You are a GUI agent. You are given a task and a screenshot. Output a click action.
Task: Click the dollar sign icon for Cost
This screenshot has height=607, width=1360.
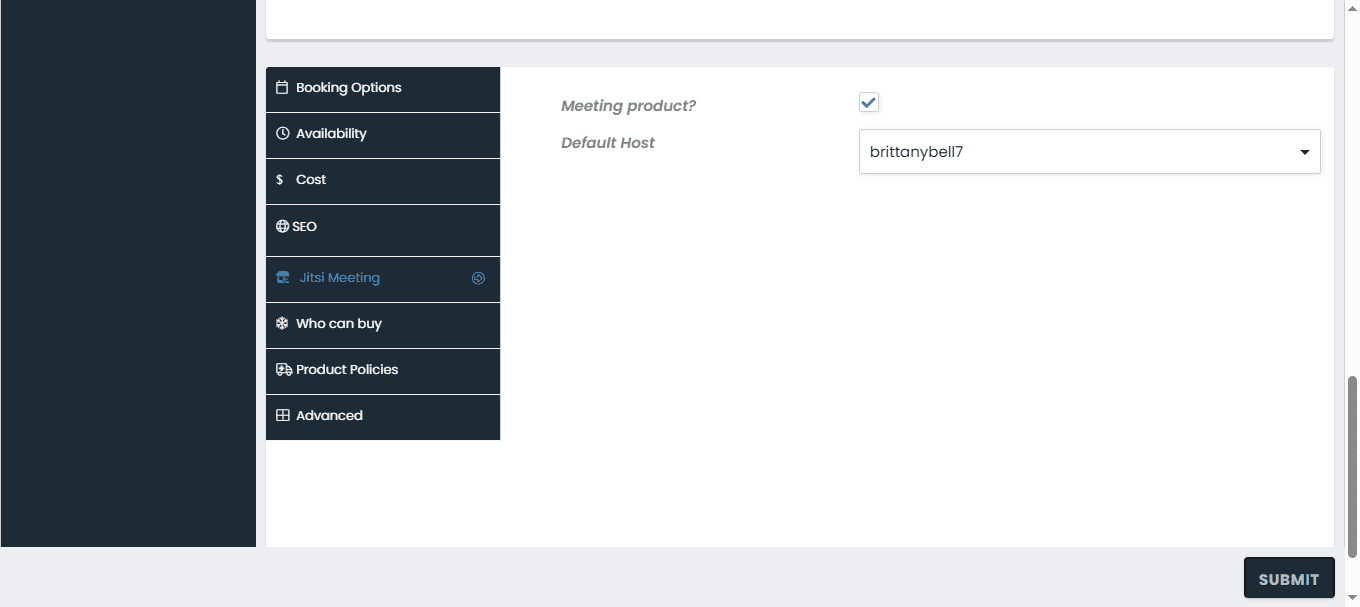click(280, 180)
